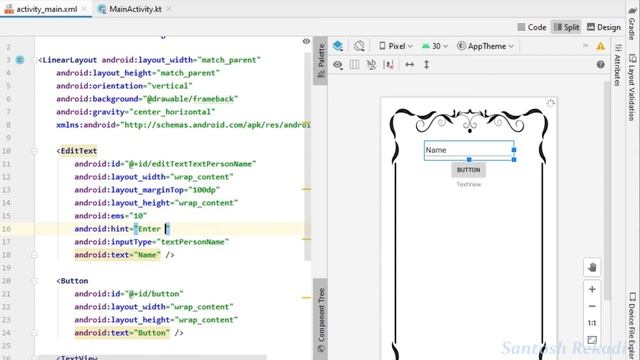The image size is (640, 360).
Task: Collapse the LinearLayout tag fold marker
Action: pos(35,60)
